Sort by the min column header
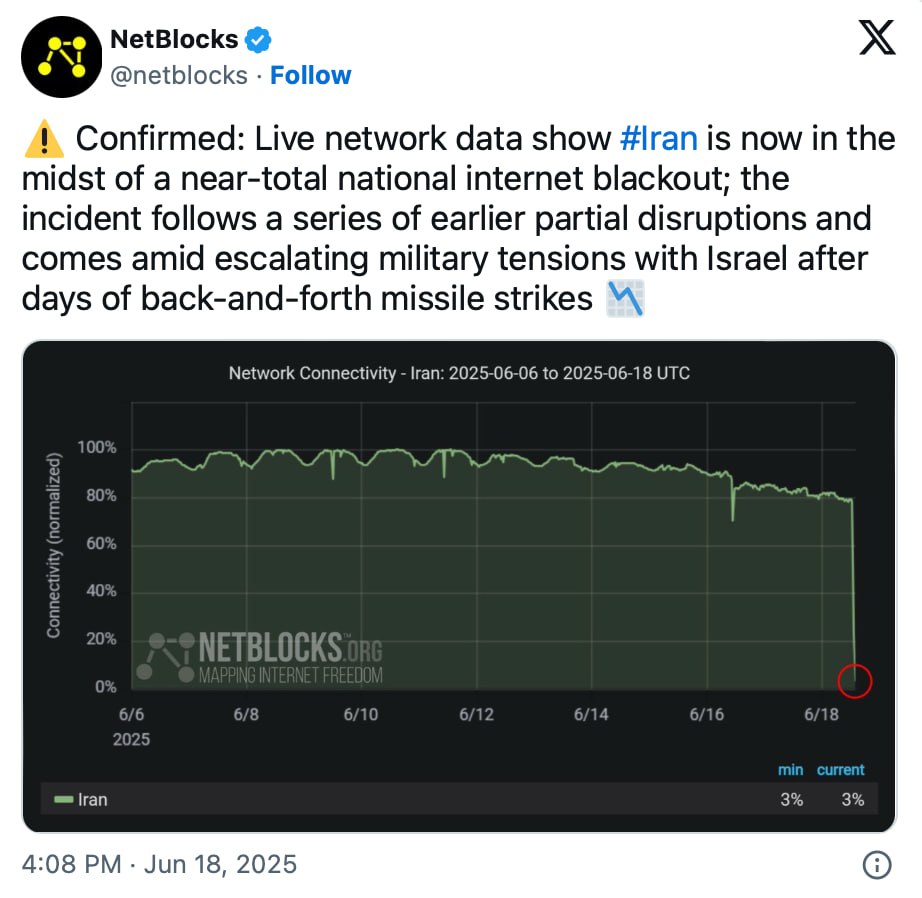The height and width of the screenshot is (898, 922). [790, 770]
